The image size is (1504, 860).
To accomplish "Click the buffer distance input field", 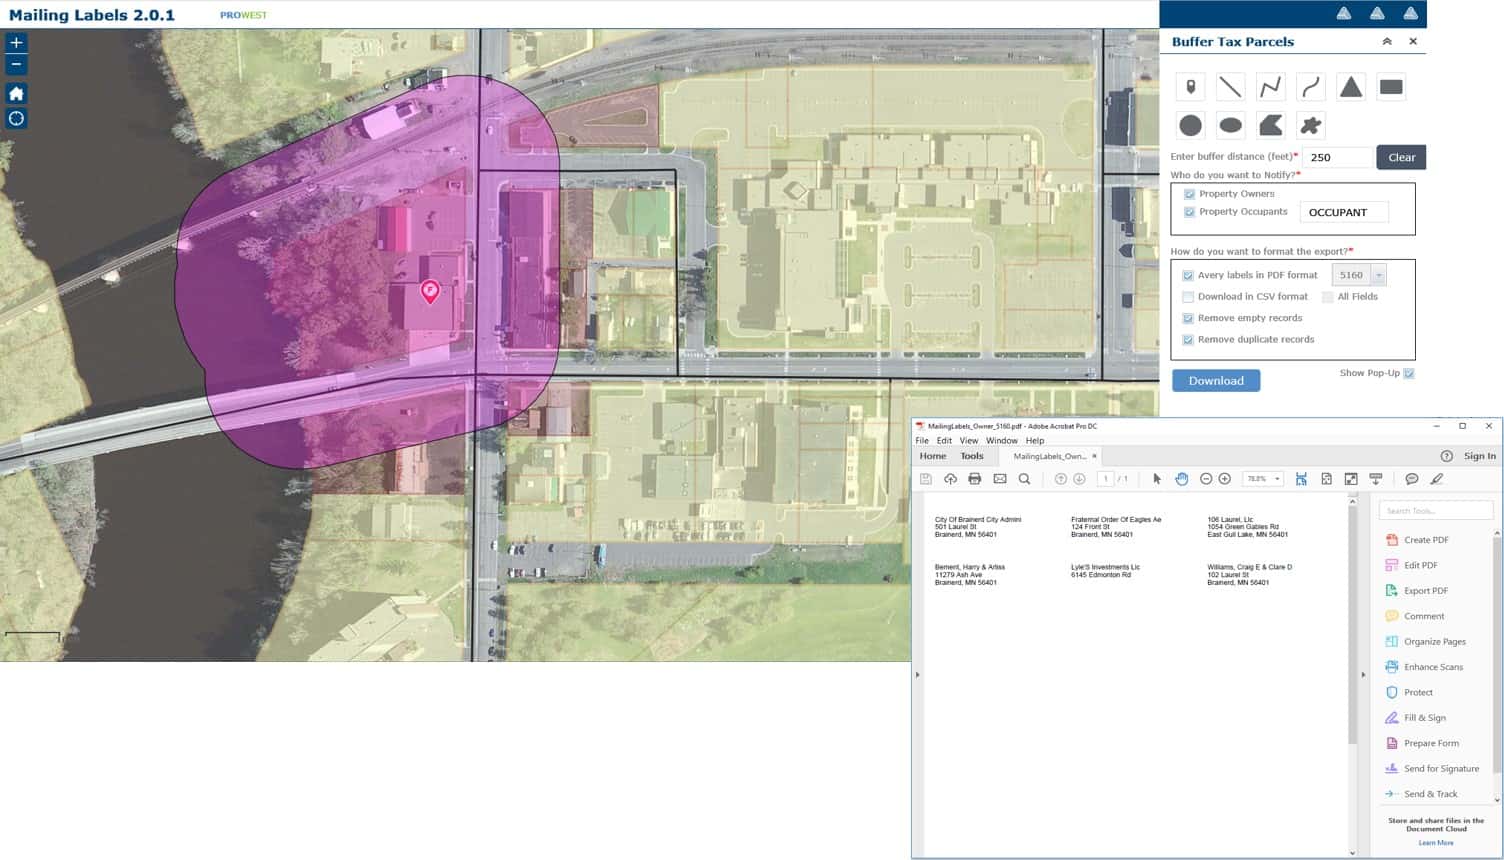I will click(1336, 158).
